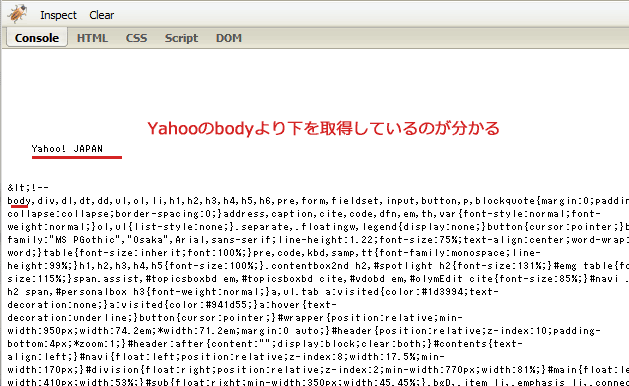
Task: Click the line starting 'size:115%;}span.assist'
Action: point(318,278)
